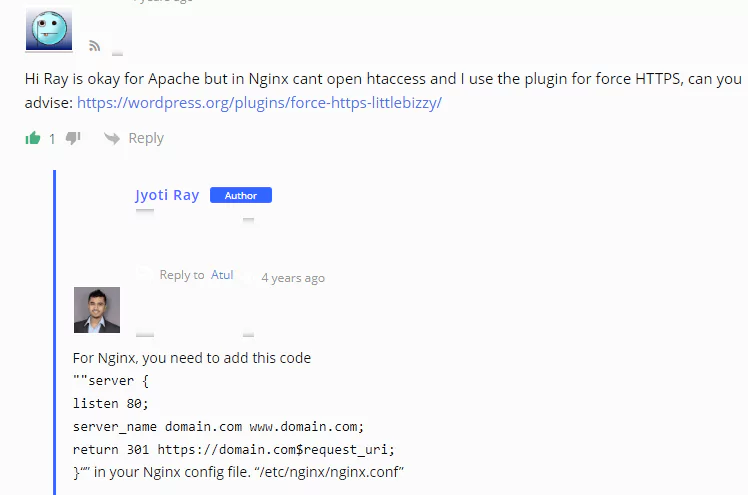Click 'For Nginx, you need to add this code'
748x495 pixels.
click(x=192, y=358)
